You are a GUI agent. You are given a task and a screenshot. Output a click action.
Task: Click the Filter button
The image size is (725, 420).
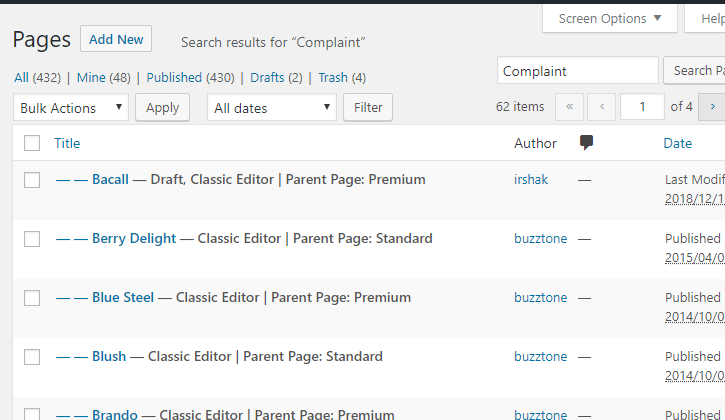coord(368,108)
